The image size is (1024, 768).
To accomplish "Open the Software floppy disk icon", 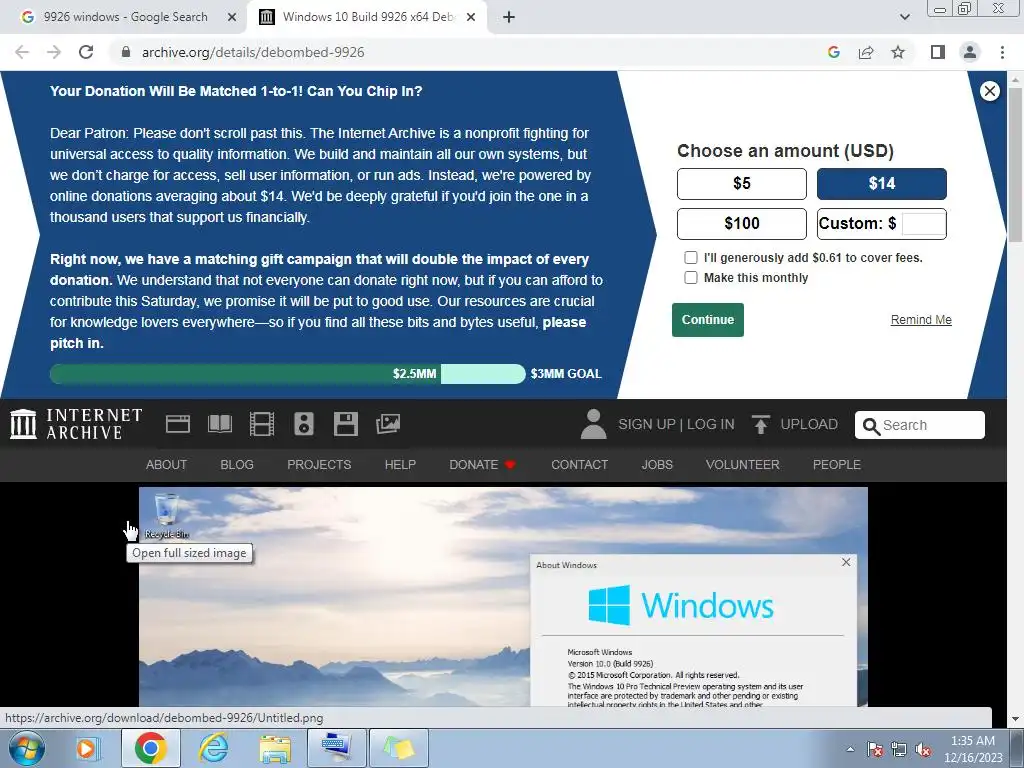I will (x=345, y=424).
